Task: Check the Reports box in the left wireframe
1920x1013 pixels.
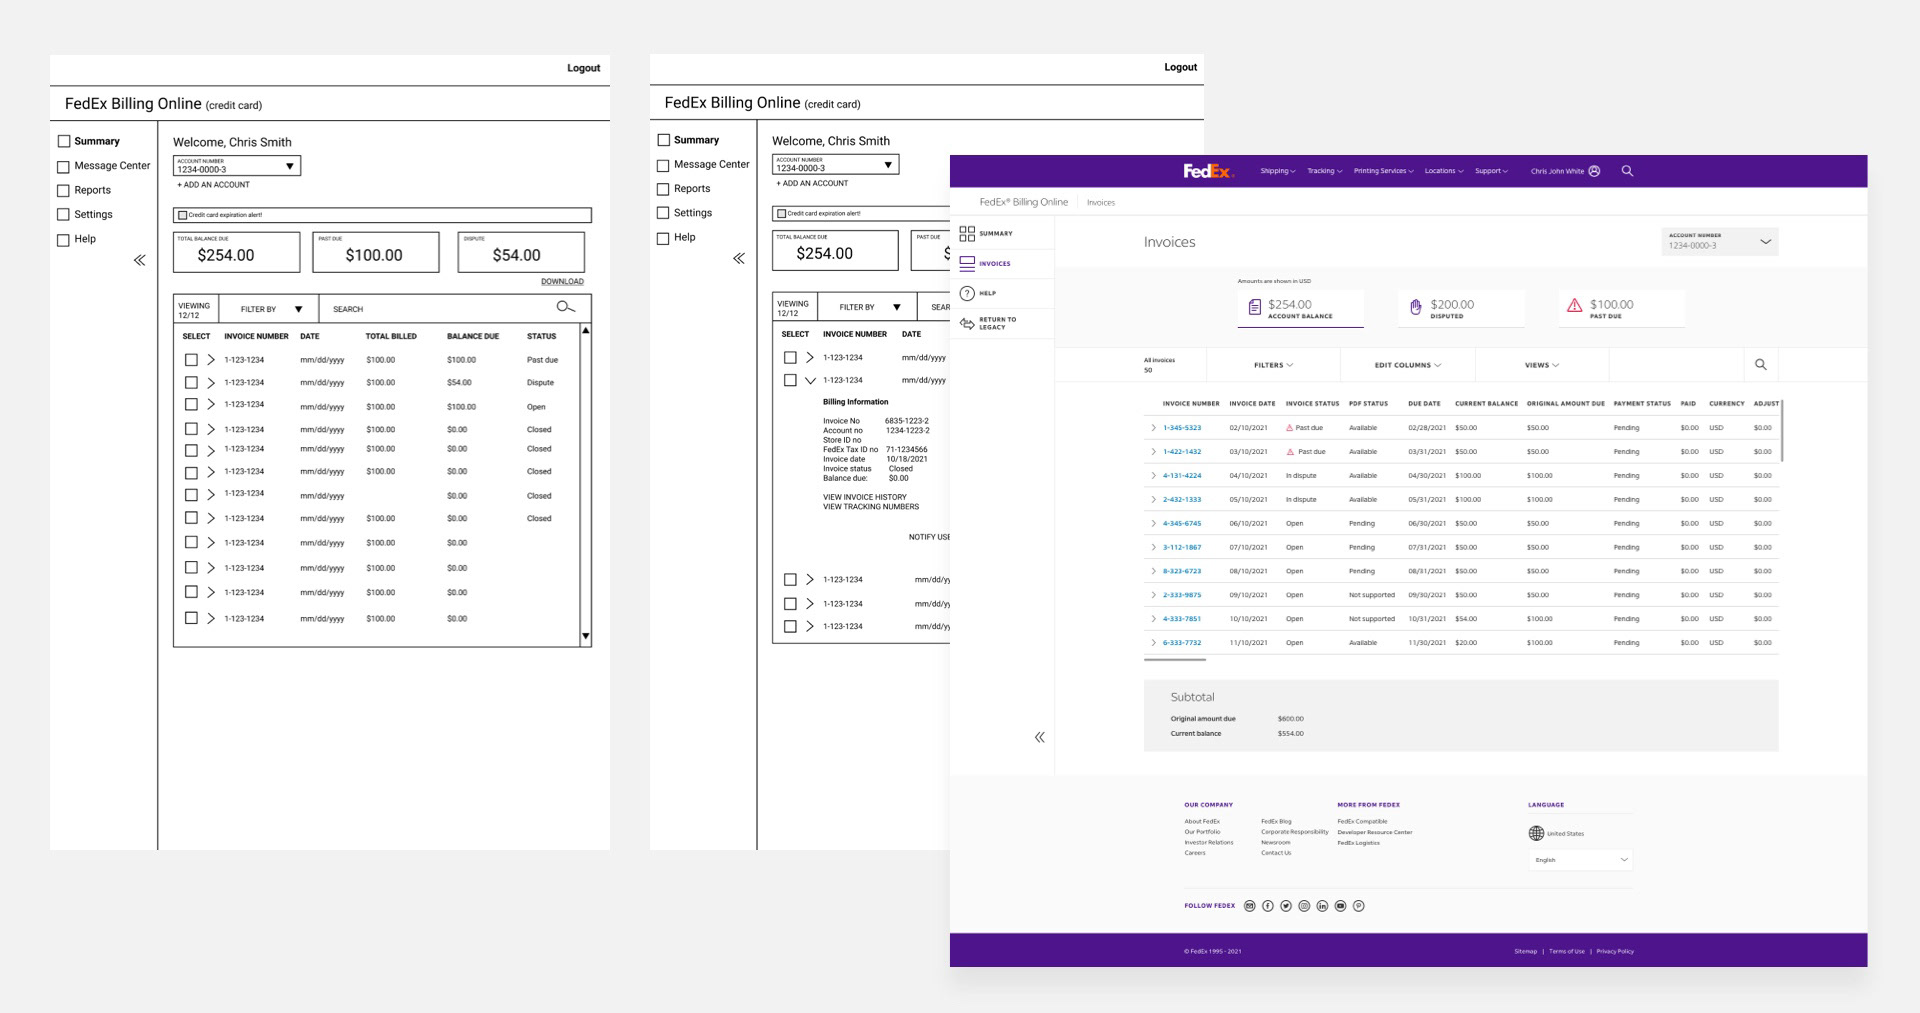Action: click(64, 191)
